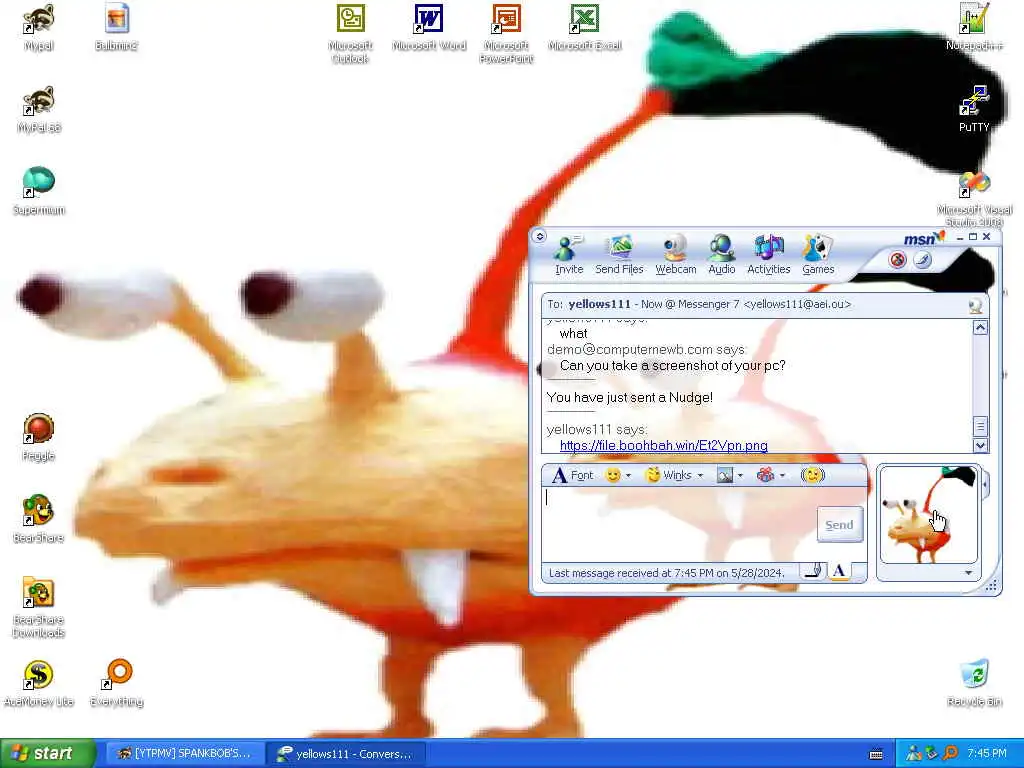Screen dimensions: 1024x768
Task: Select the MyPal 68 desktop shortcut
Action: (x=39, y=110)
